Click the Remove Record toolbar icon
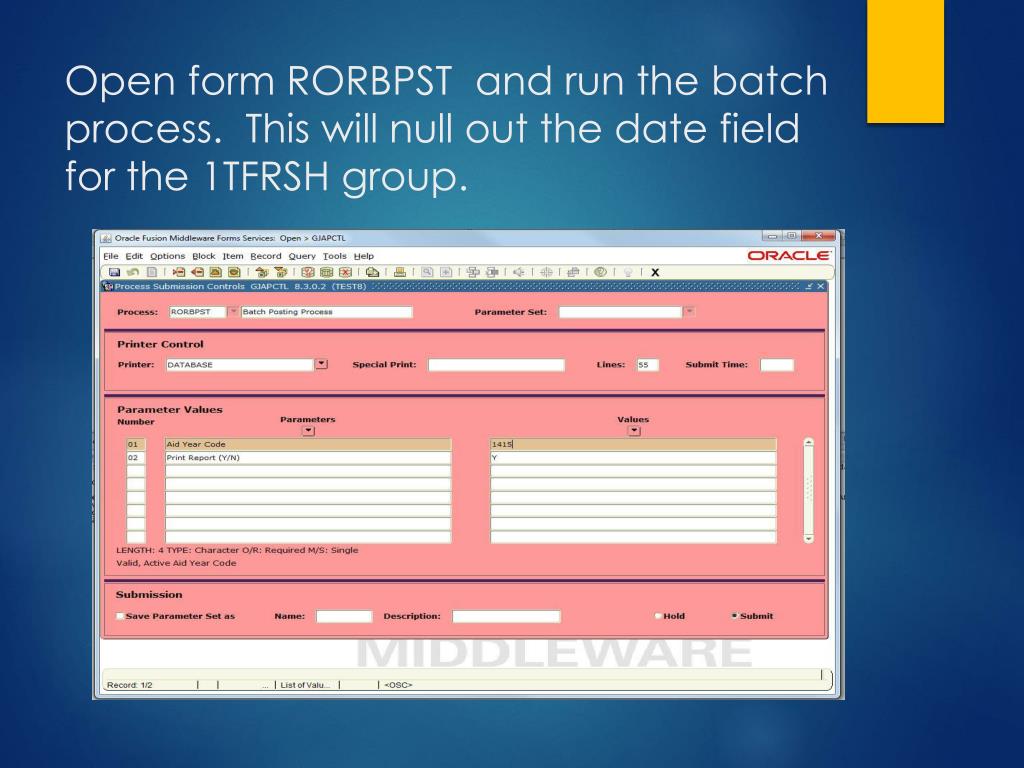 click(197, 272)
